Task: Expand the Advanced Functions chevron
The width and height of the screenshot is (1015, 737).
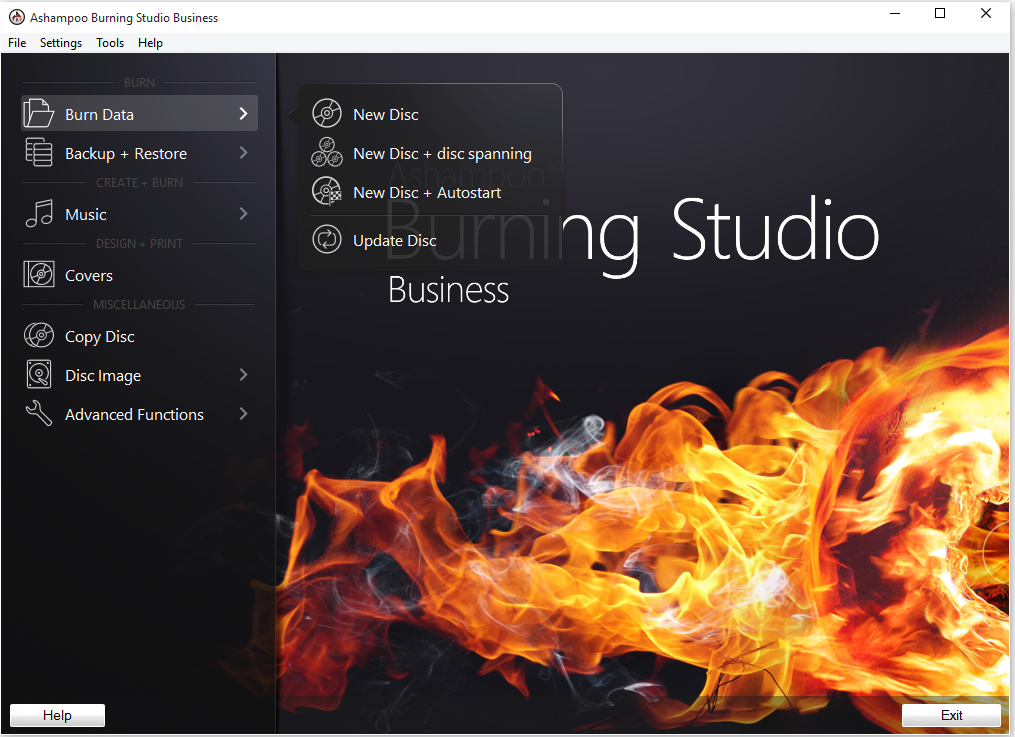Action: 243,413
